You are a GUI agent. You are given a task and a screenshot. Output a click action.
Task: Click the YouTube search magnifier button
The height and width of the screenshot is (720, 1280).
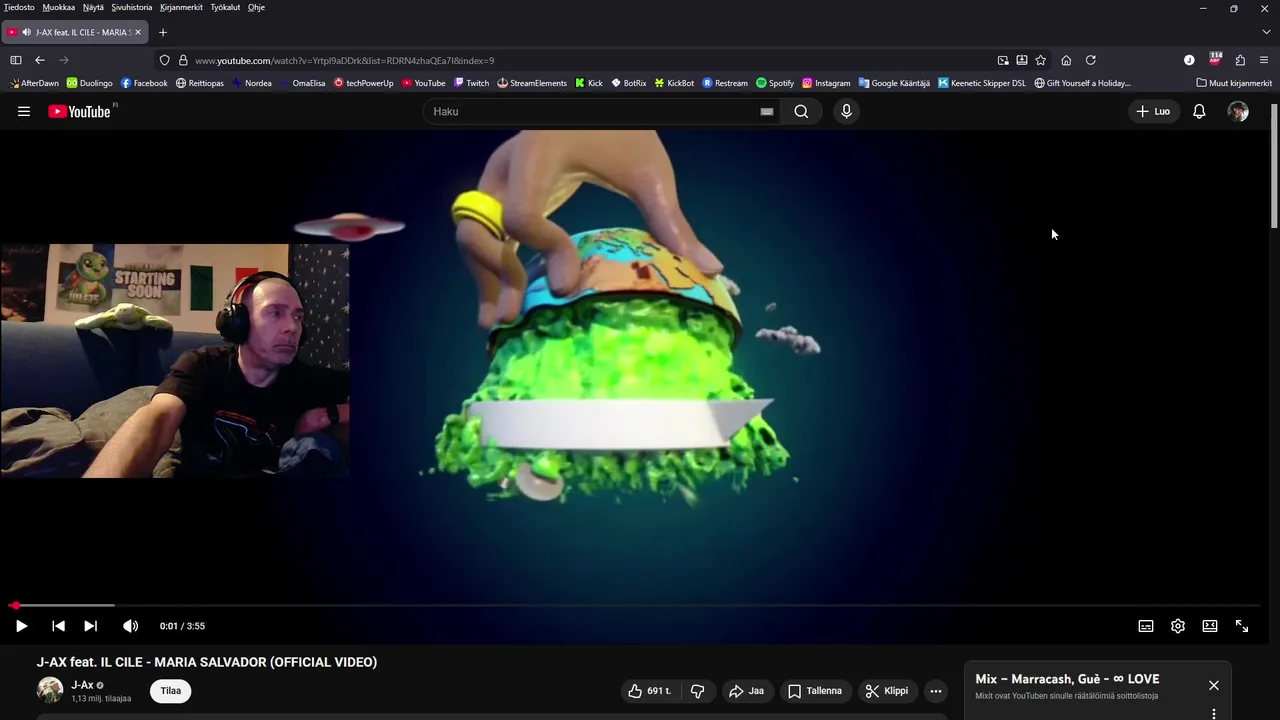pos(801,111)
